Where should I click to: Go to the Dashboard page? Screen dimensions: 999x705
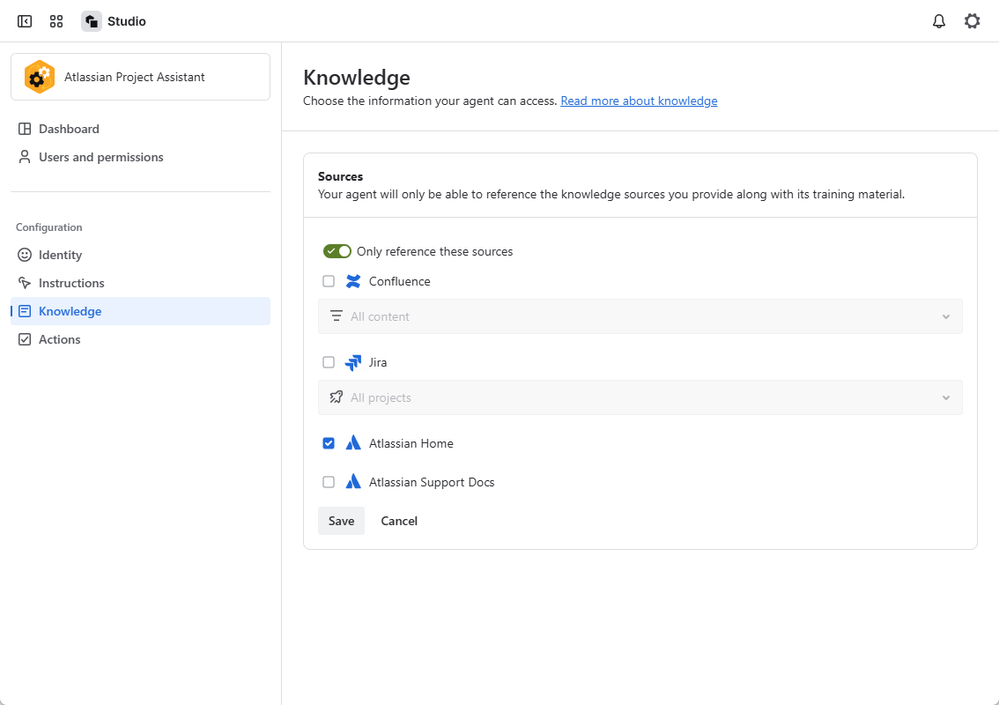click(x=68, y=129)
